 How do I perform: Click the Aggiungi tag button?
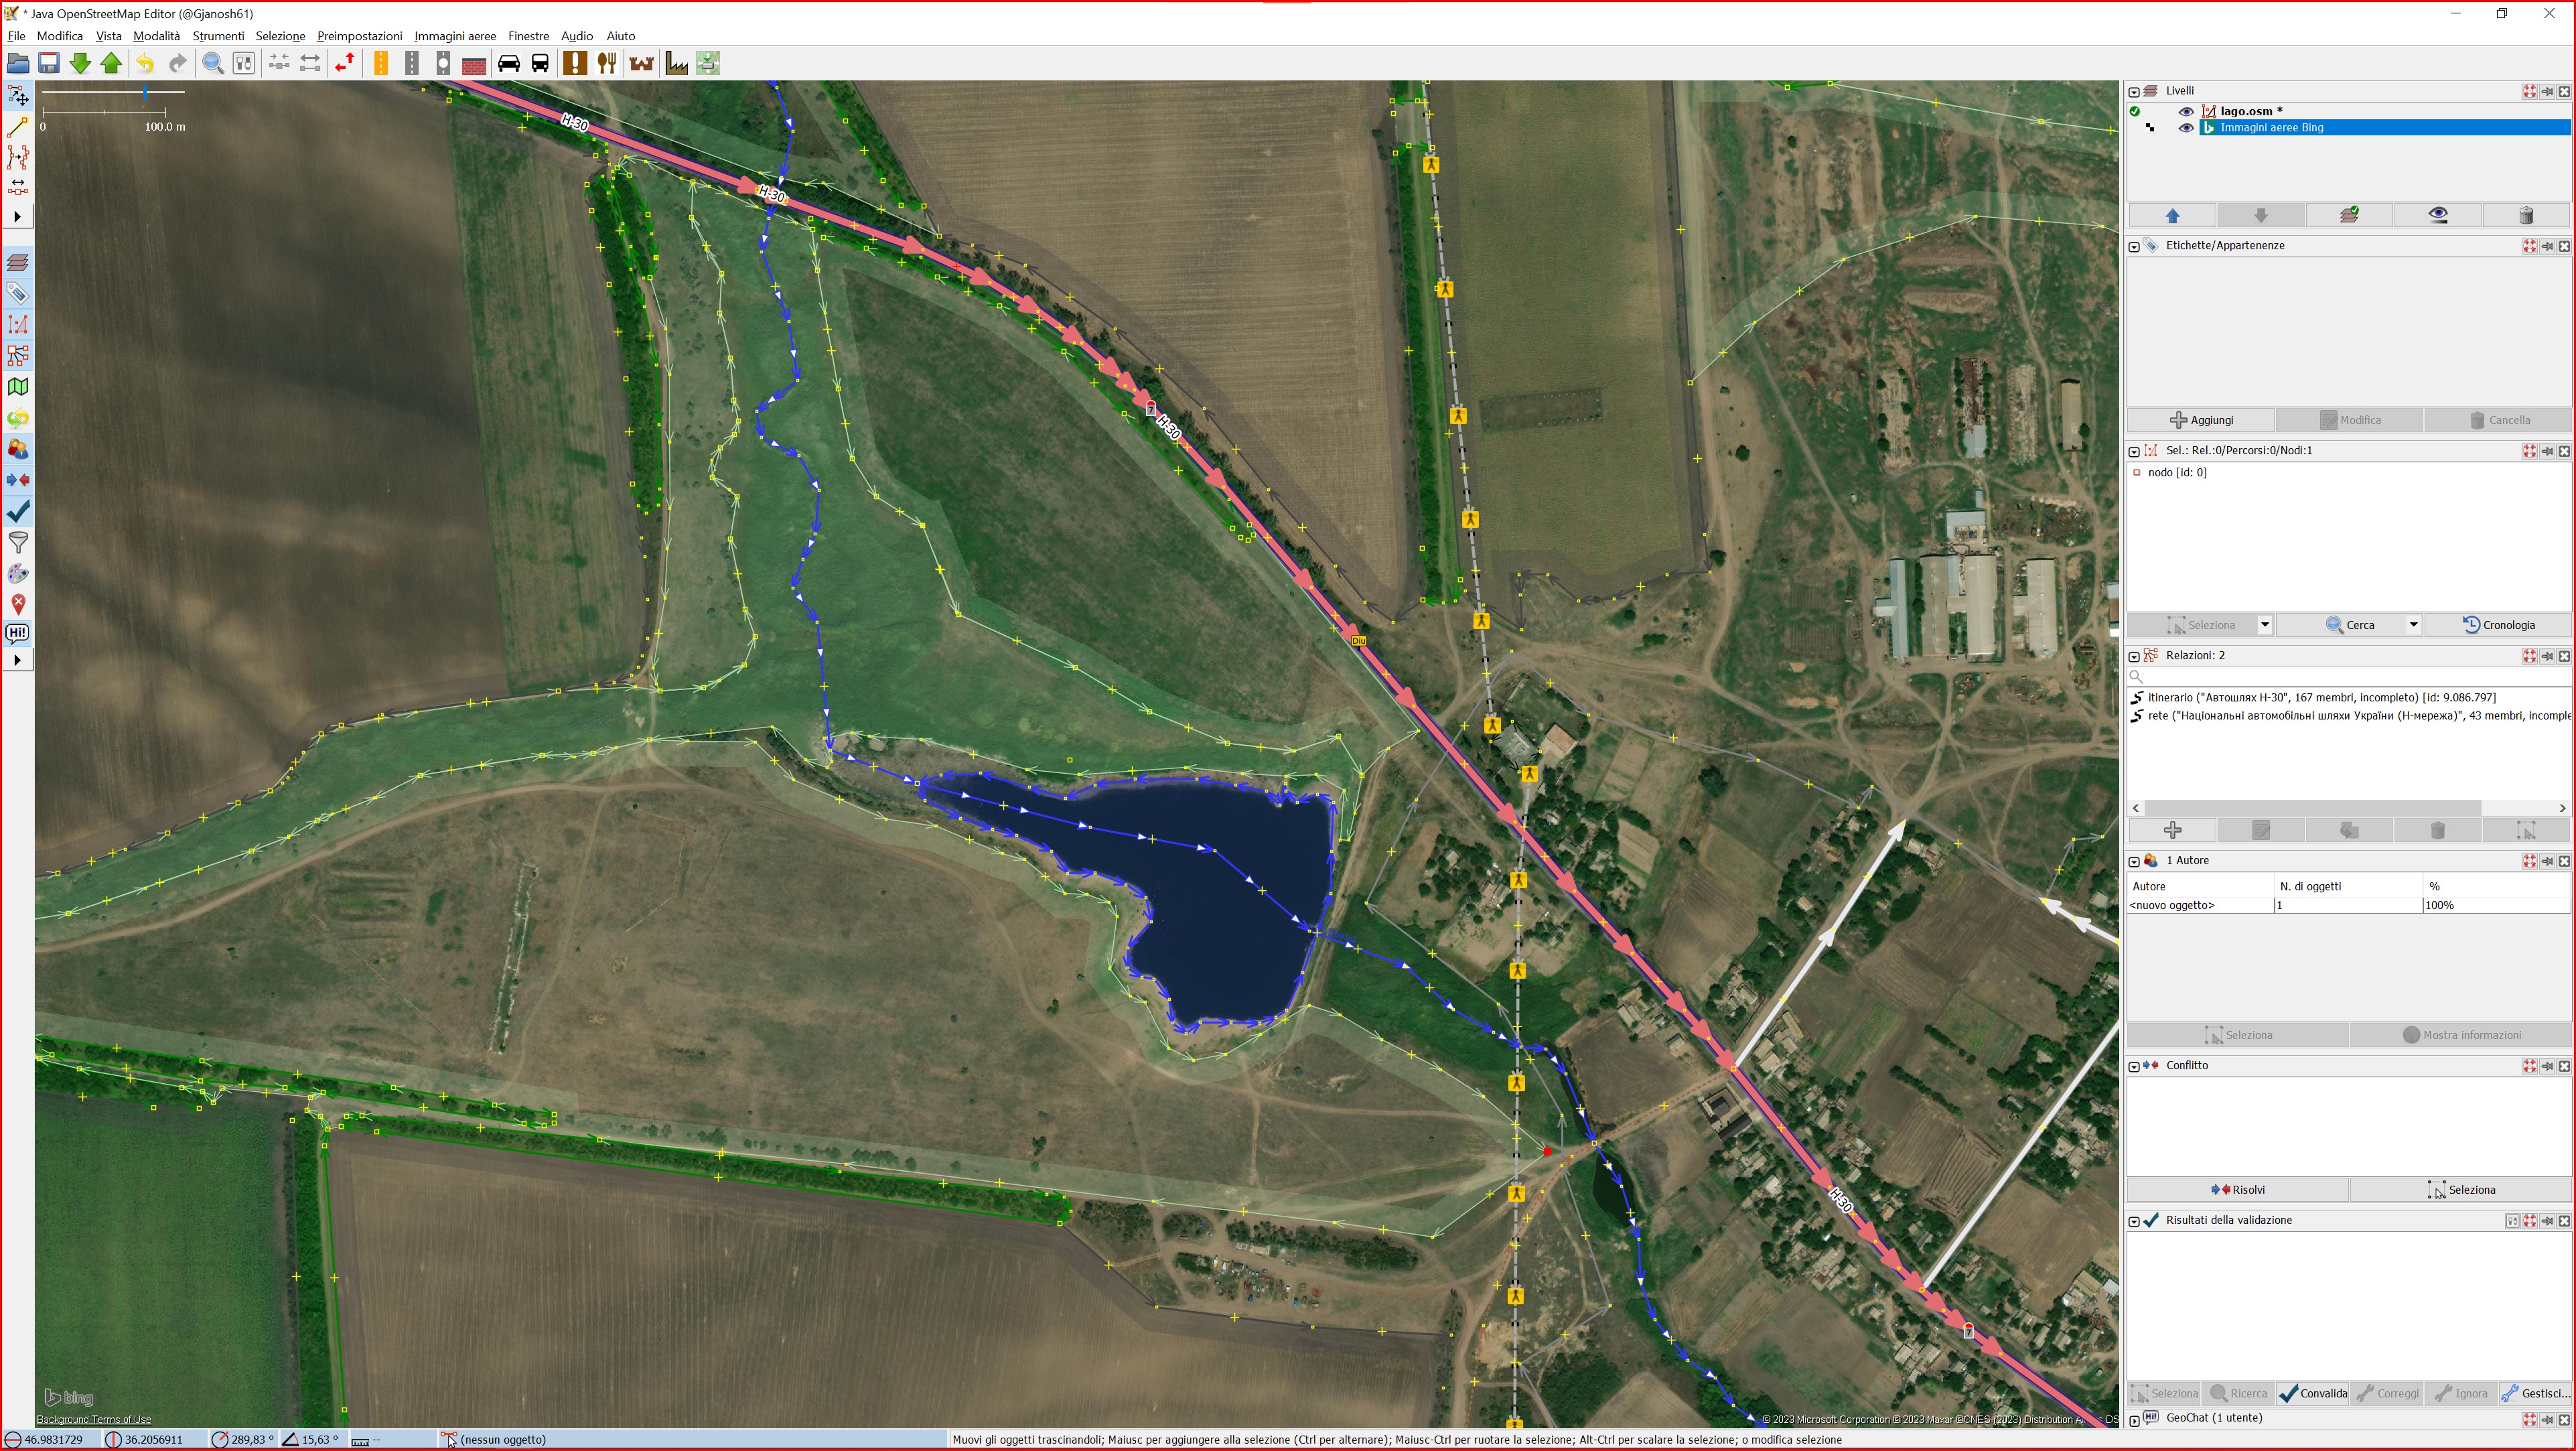[2200, 420]
